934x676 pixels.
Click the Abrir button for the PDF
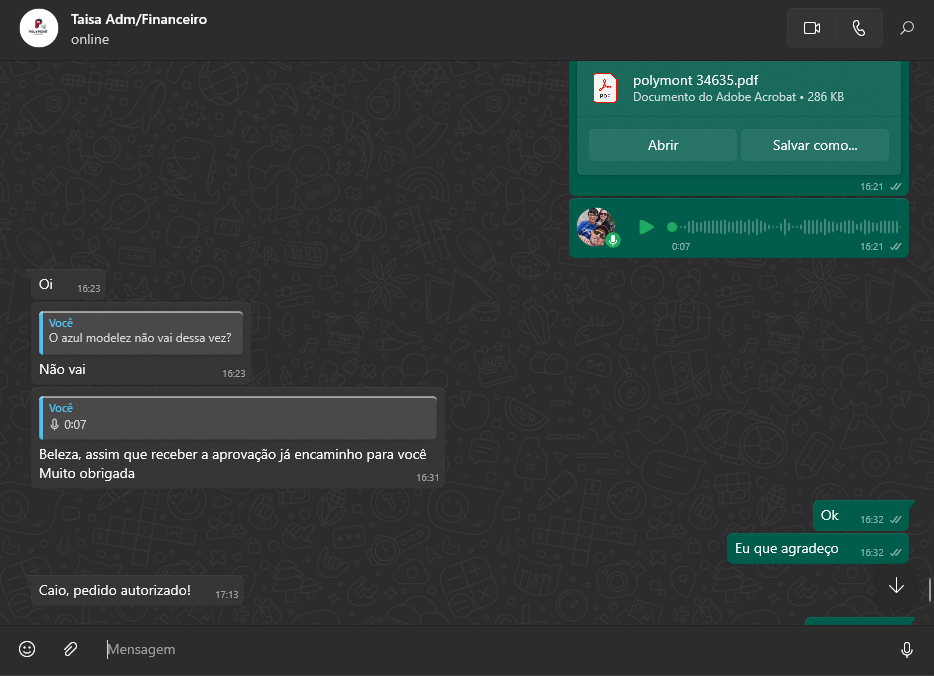[x=662, y=145]
